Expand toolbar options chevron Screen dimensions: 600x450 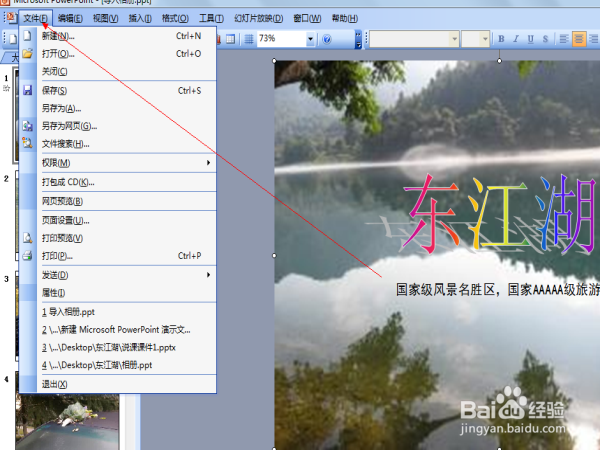click(x=359, y=39)
